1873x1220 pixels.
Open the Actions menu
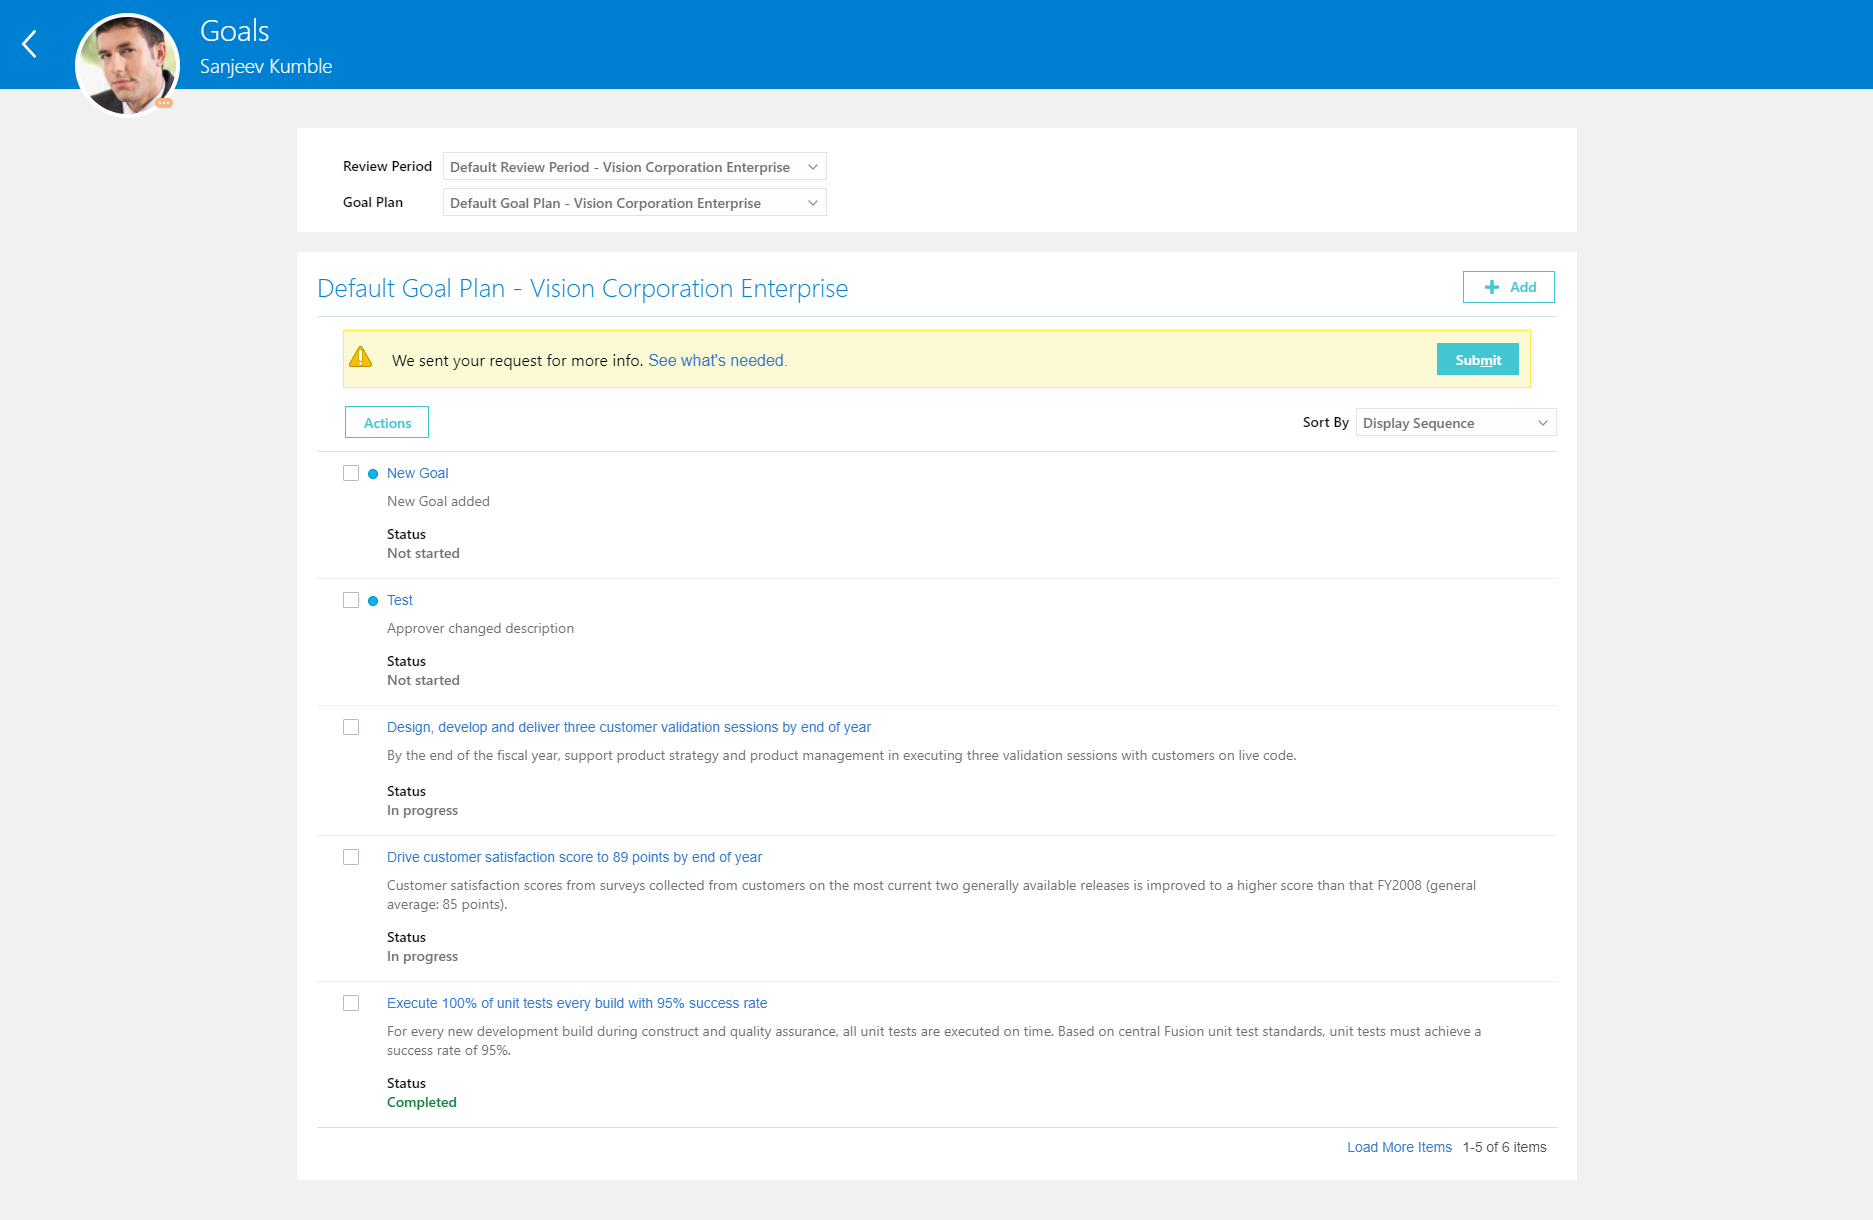tap(386, 422)
